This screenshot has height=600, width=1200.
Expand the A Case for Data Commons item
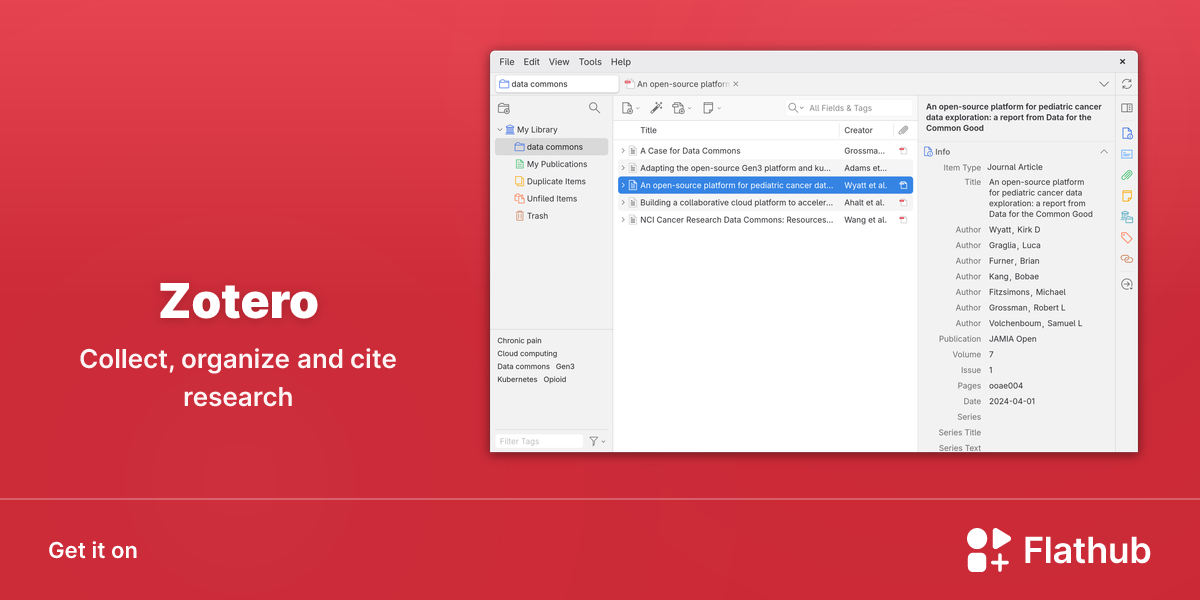[x=623, y=151]
